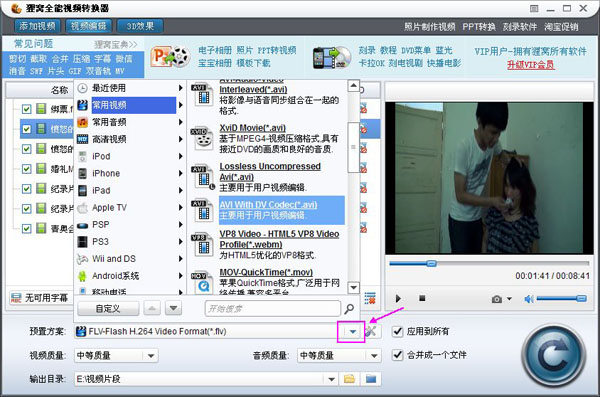Click the 添加视频 button

tap(37, 26)
